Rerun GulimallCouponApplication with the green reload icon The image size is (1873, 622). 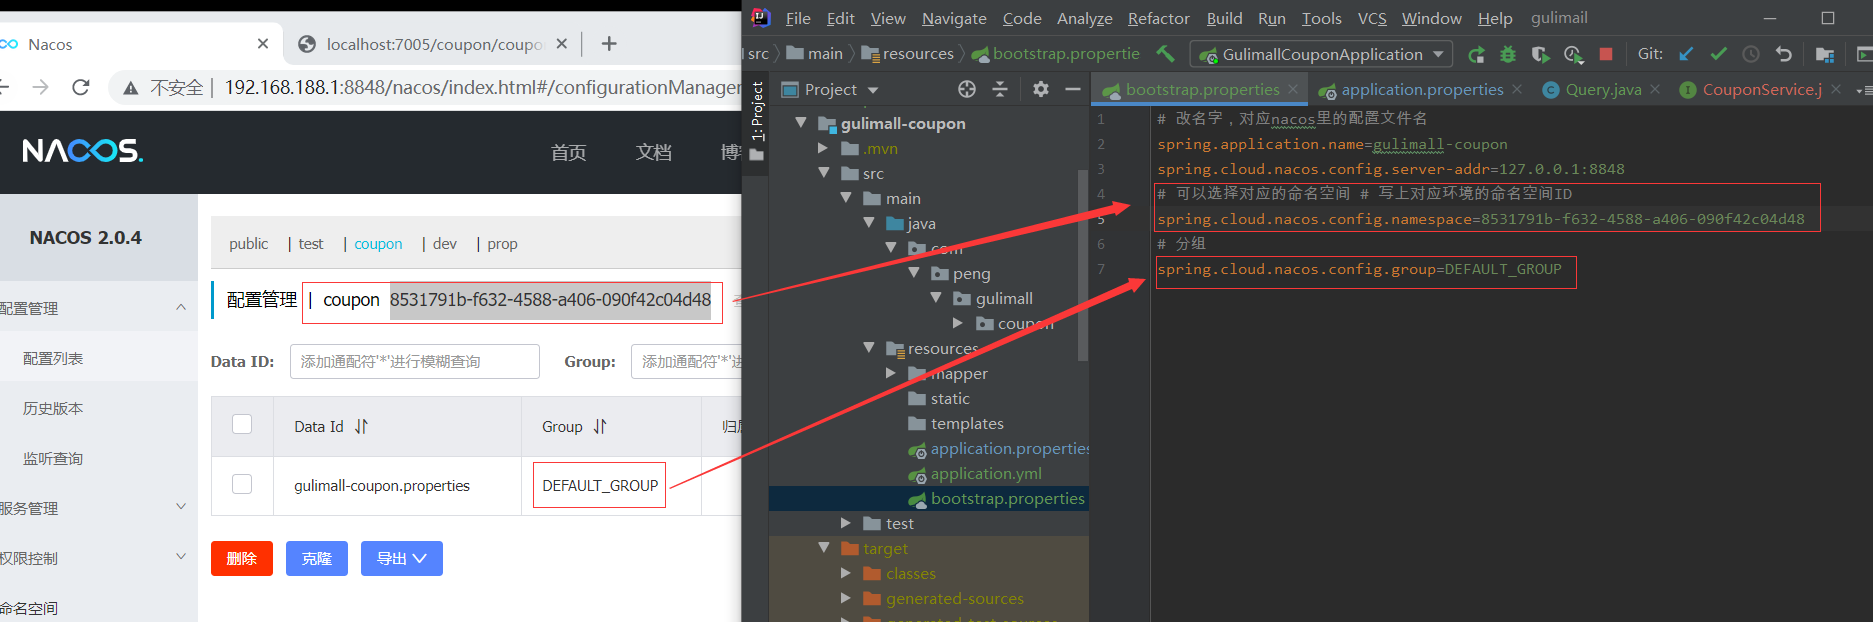pyautogui.click(x=1476, y=54)
